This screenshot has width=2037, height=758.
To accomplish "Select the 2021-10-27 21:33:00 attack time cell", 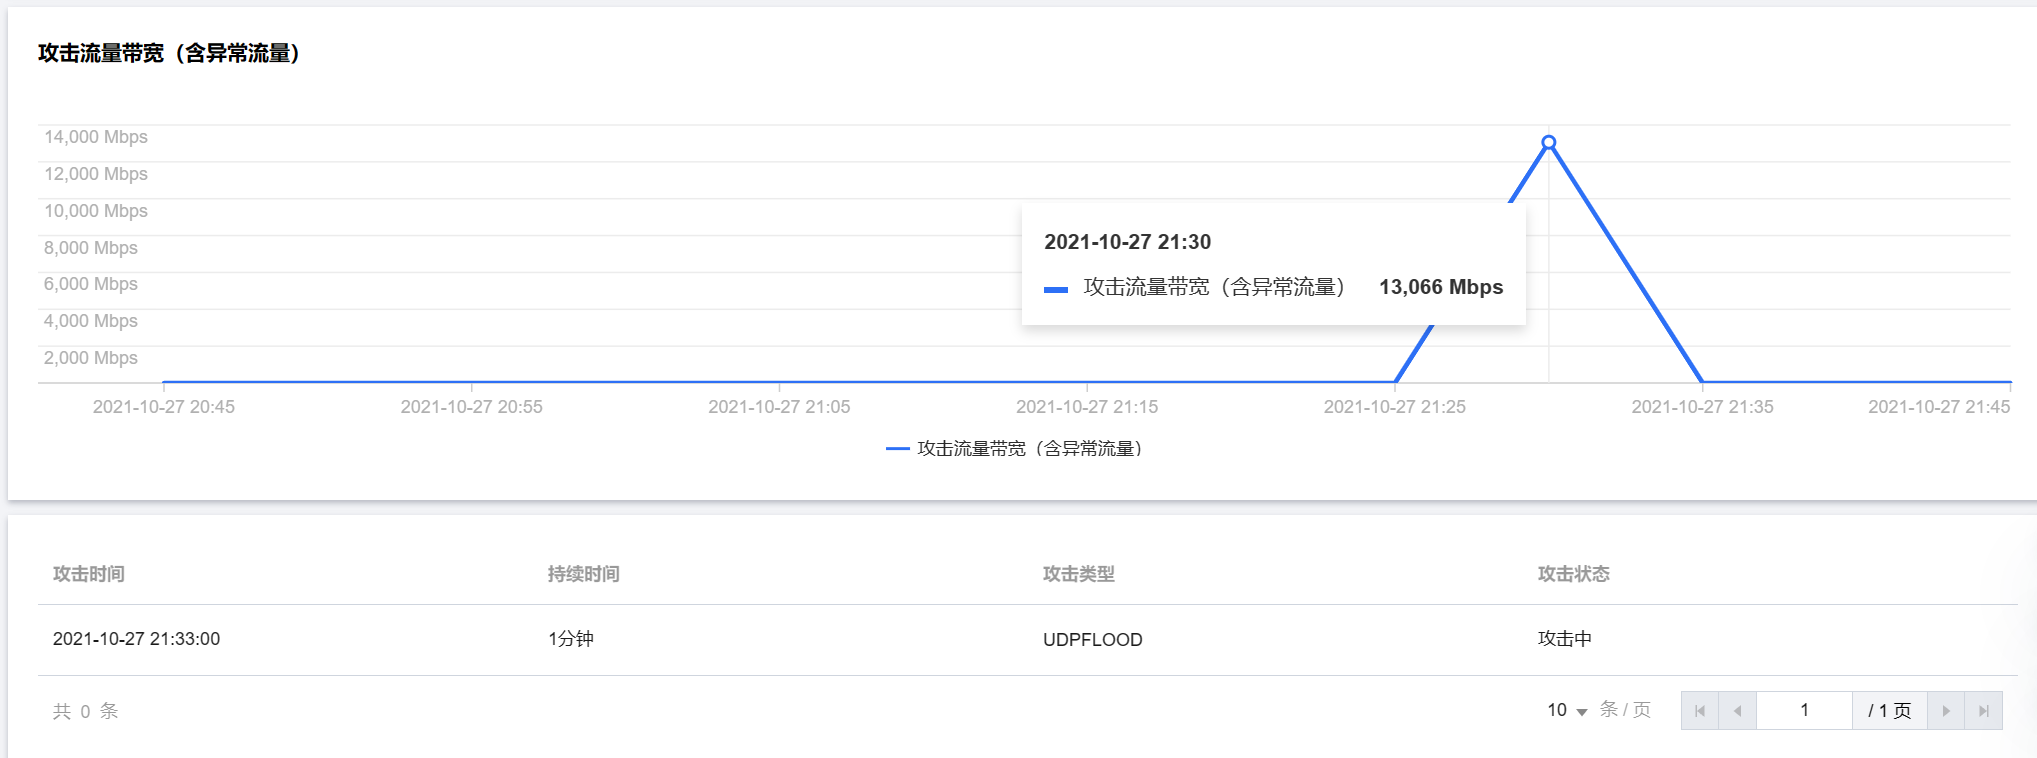I will [x=137, y=639].
